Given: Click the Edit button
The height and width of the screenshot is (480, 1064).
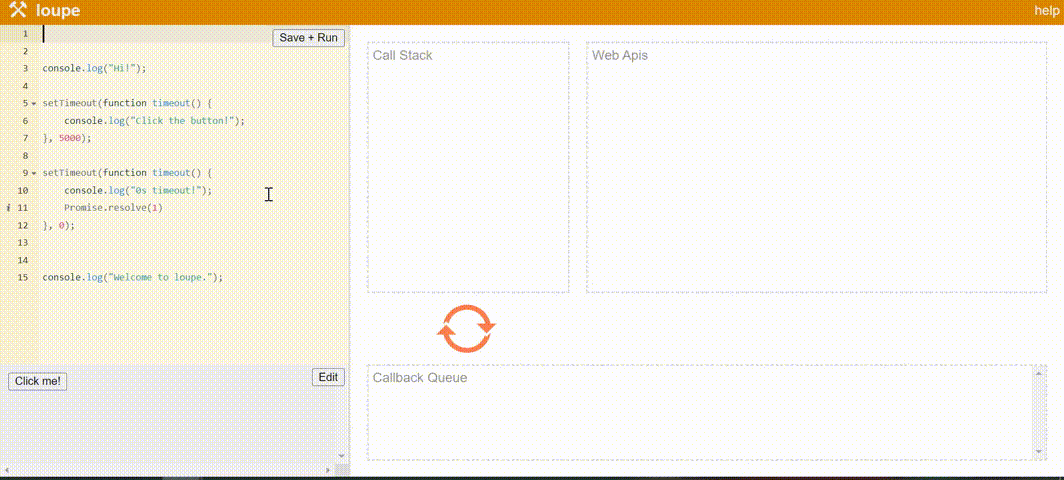Looking at the screenshot, I should click(328, 377).
